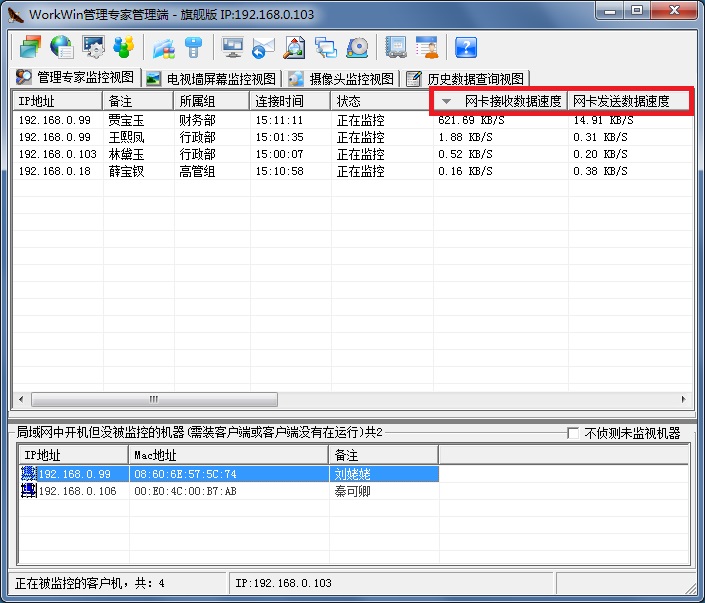Click the sort arrow on 网卡接收数据速度 column

coord(446,101)
